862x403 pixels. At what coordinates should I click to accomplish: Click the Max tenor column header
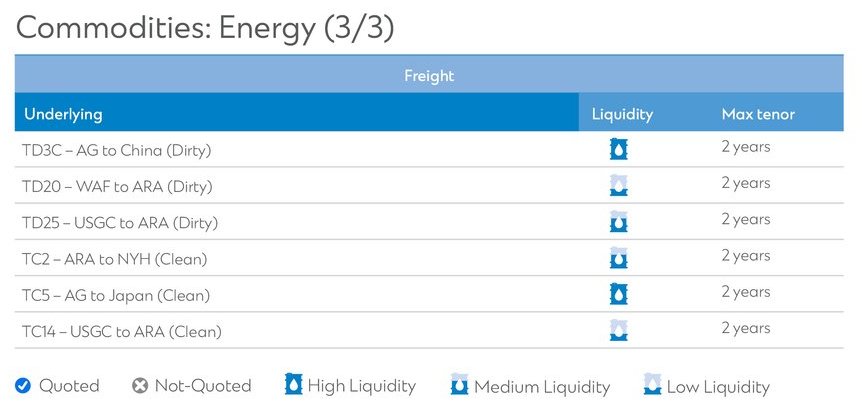(758, 114)
